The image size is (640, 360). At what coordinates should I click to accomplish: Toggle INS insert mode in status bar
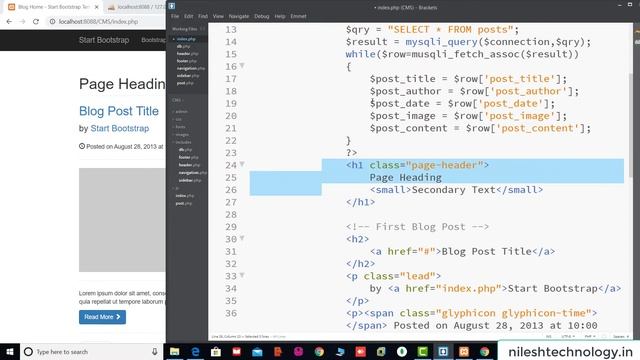tap(549, 337)
